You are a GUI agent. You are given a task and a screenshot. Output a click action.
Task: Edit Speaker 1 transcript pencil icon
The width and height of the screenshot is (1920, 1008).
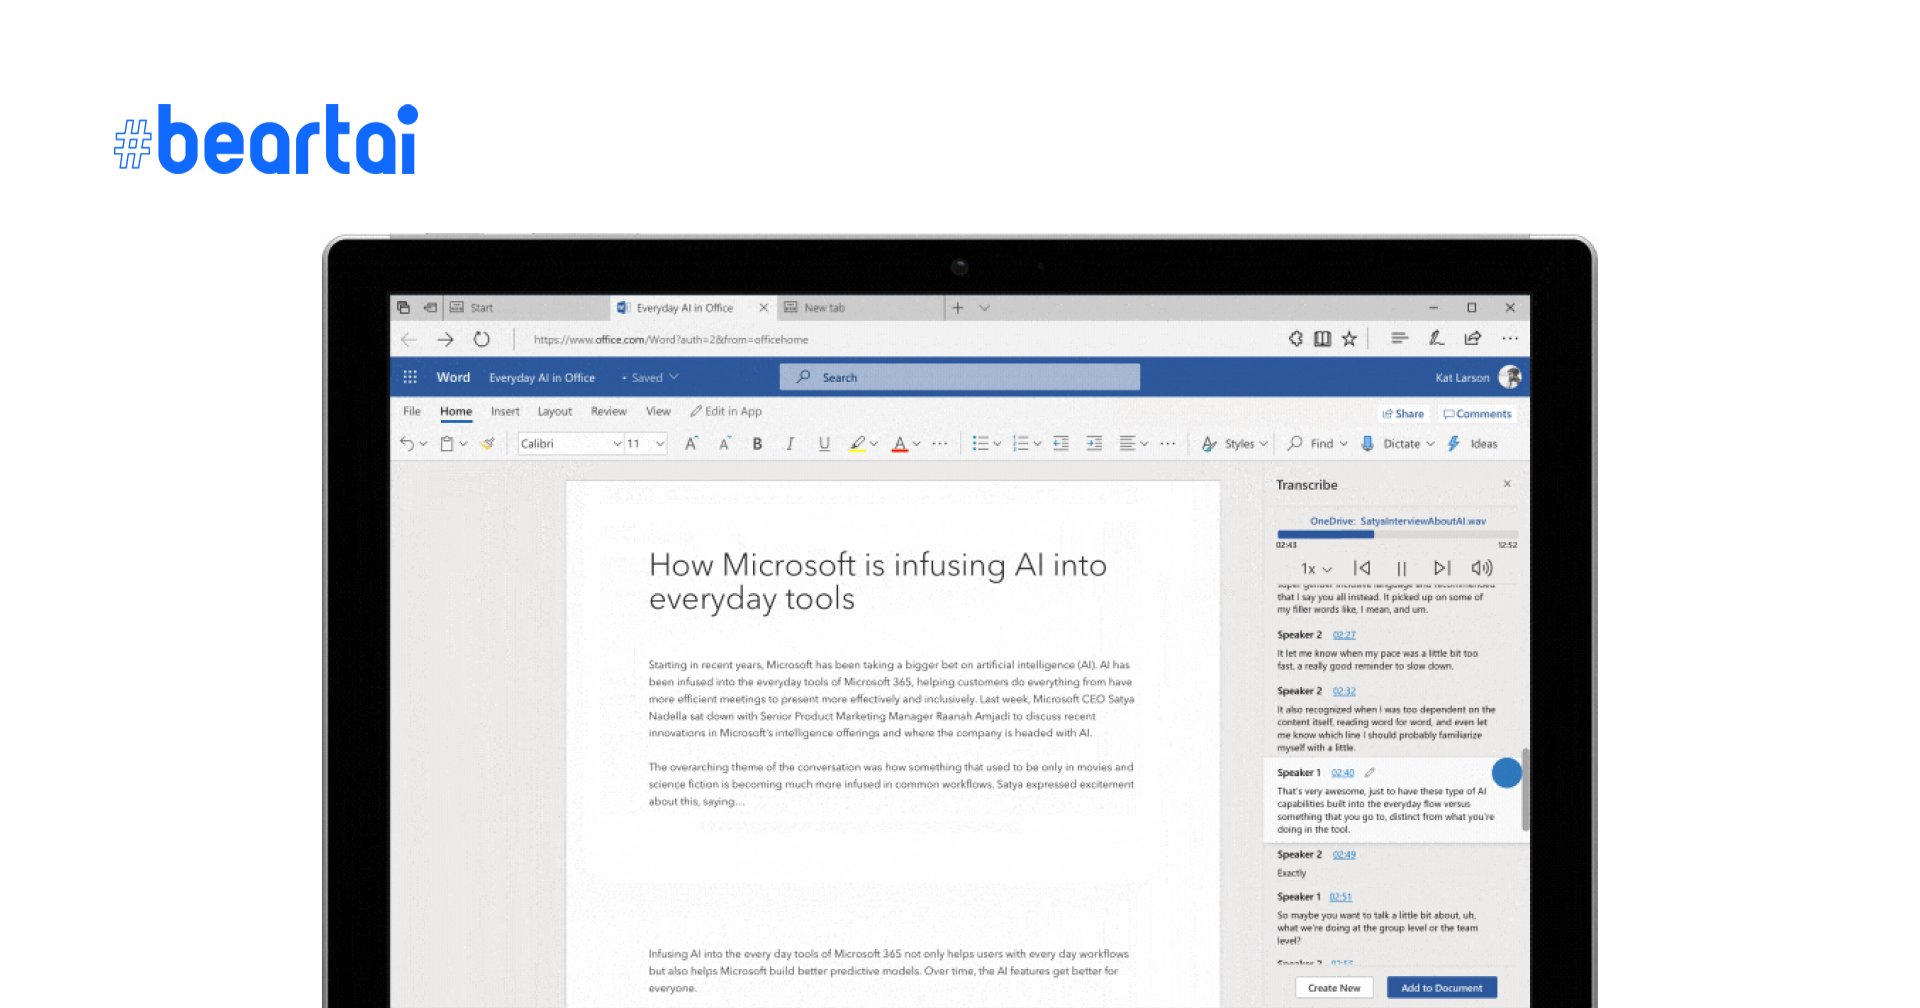coord(1370,772)
